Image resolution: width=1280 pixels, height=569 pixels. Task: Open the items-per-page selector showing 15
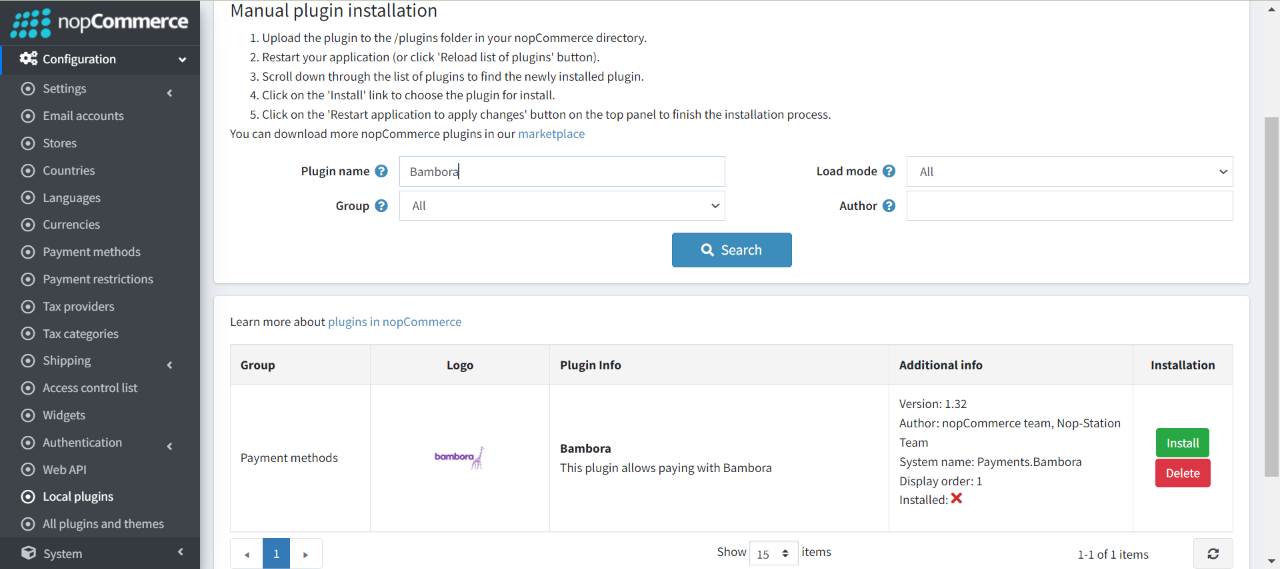click(773, 553)
